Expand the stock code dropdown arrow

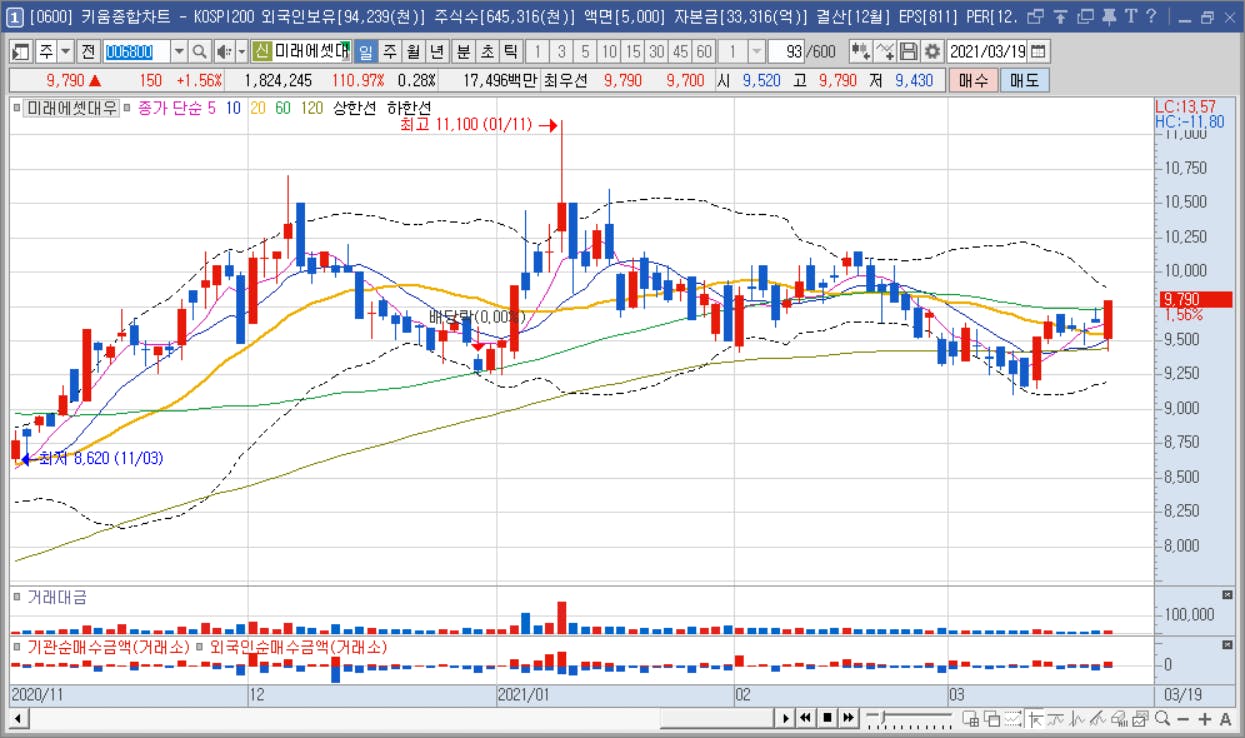(x=179, y=52)
